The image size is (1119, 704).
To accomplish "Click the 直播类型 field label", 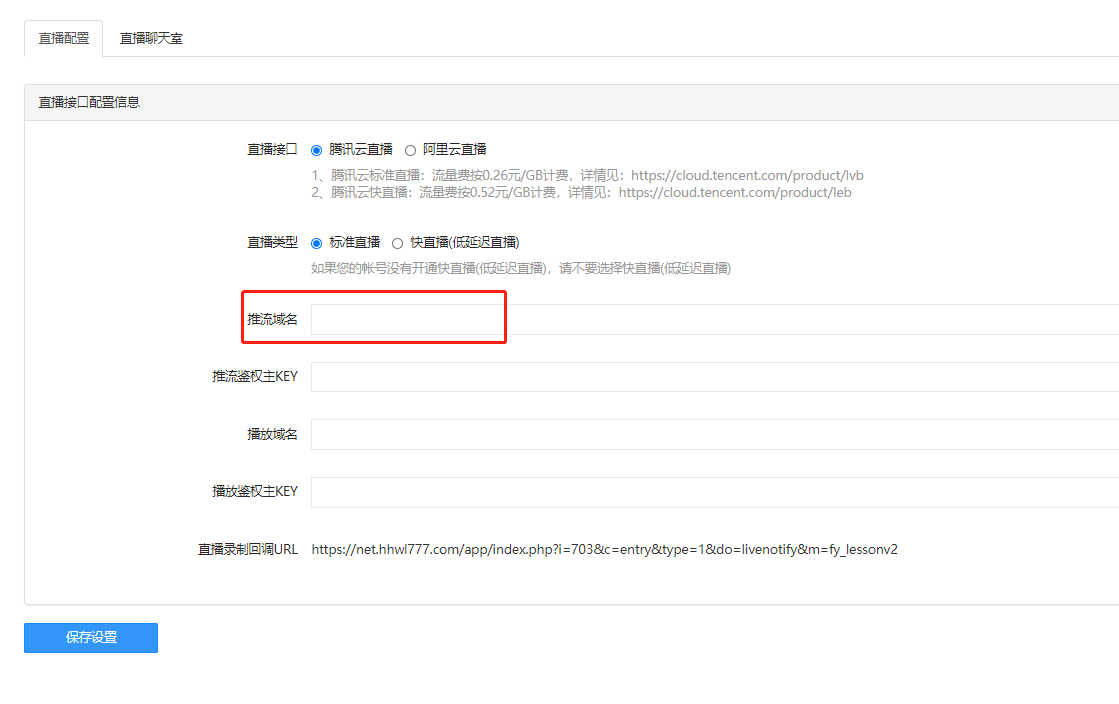I will point(272,243).
